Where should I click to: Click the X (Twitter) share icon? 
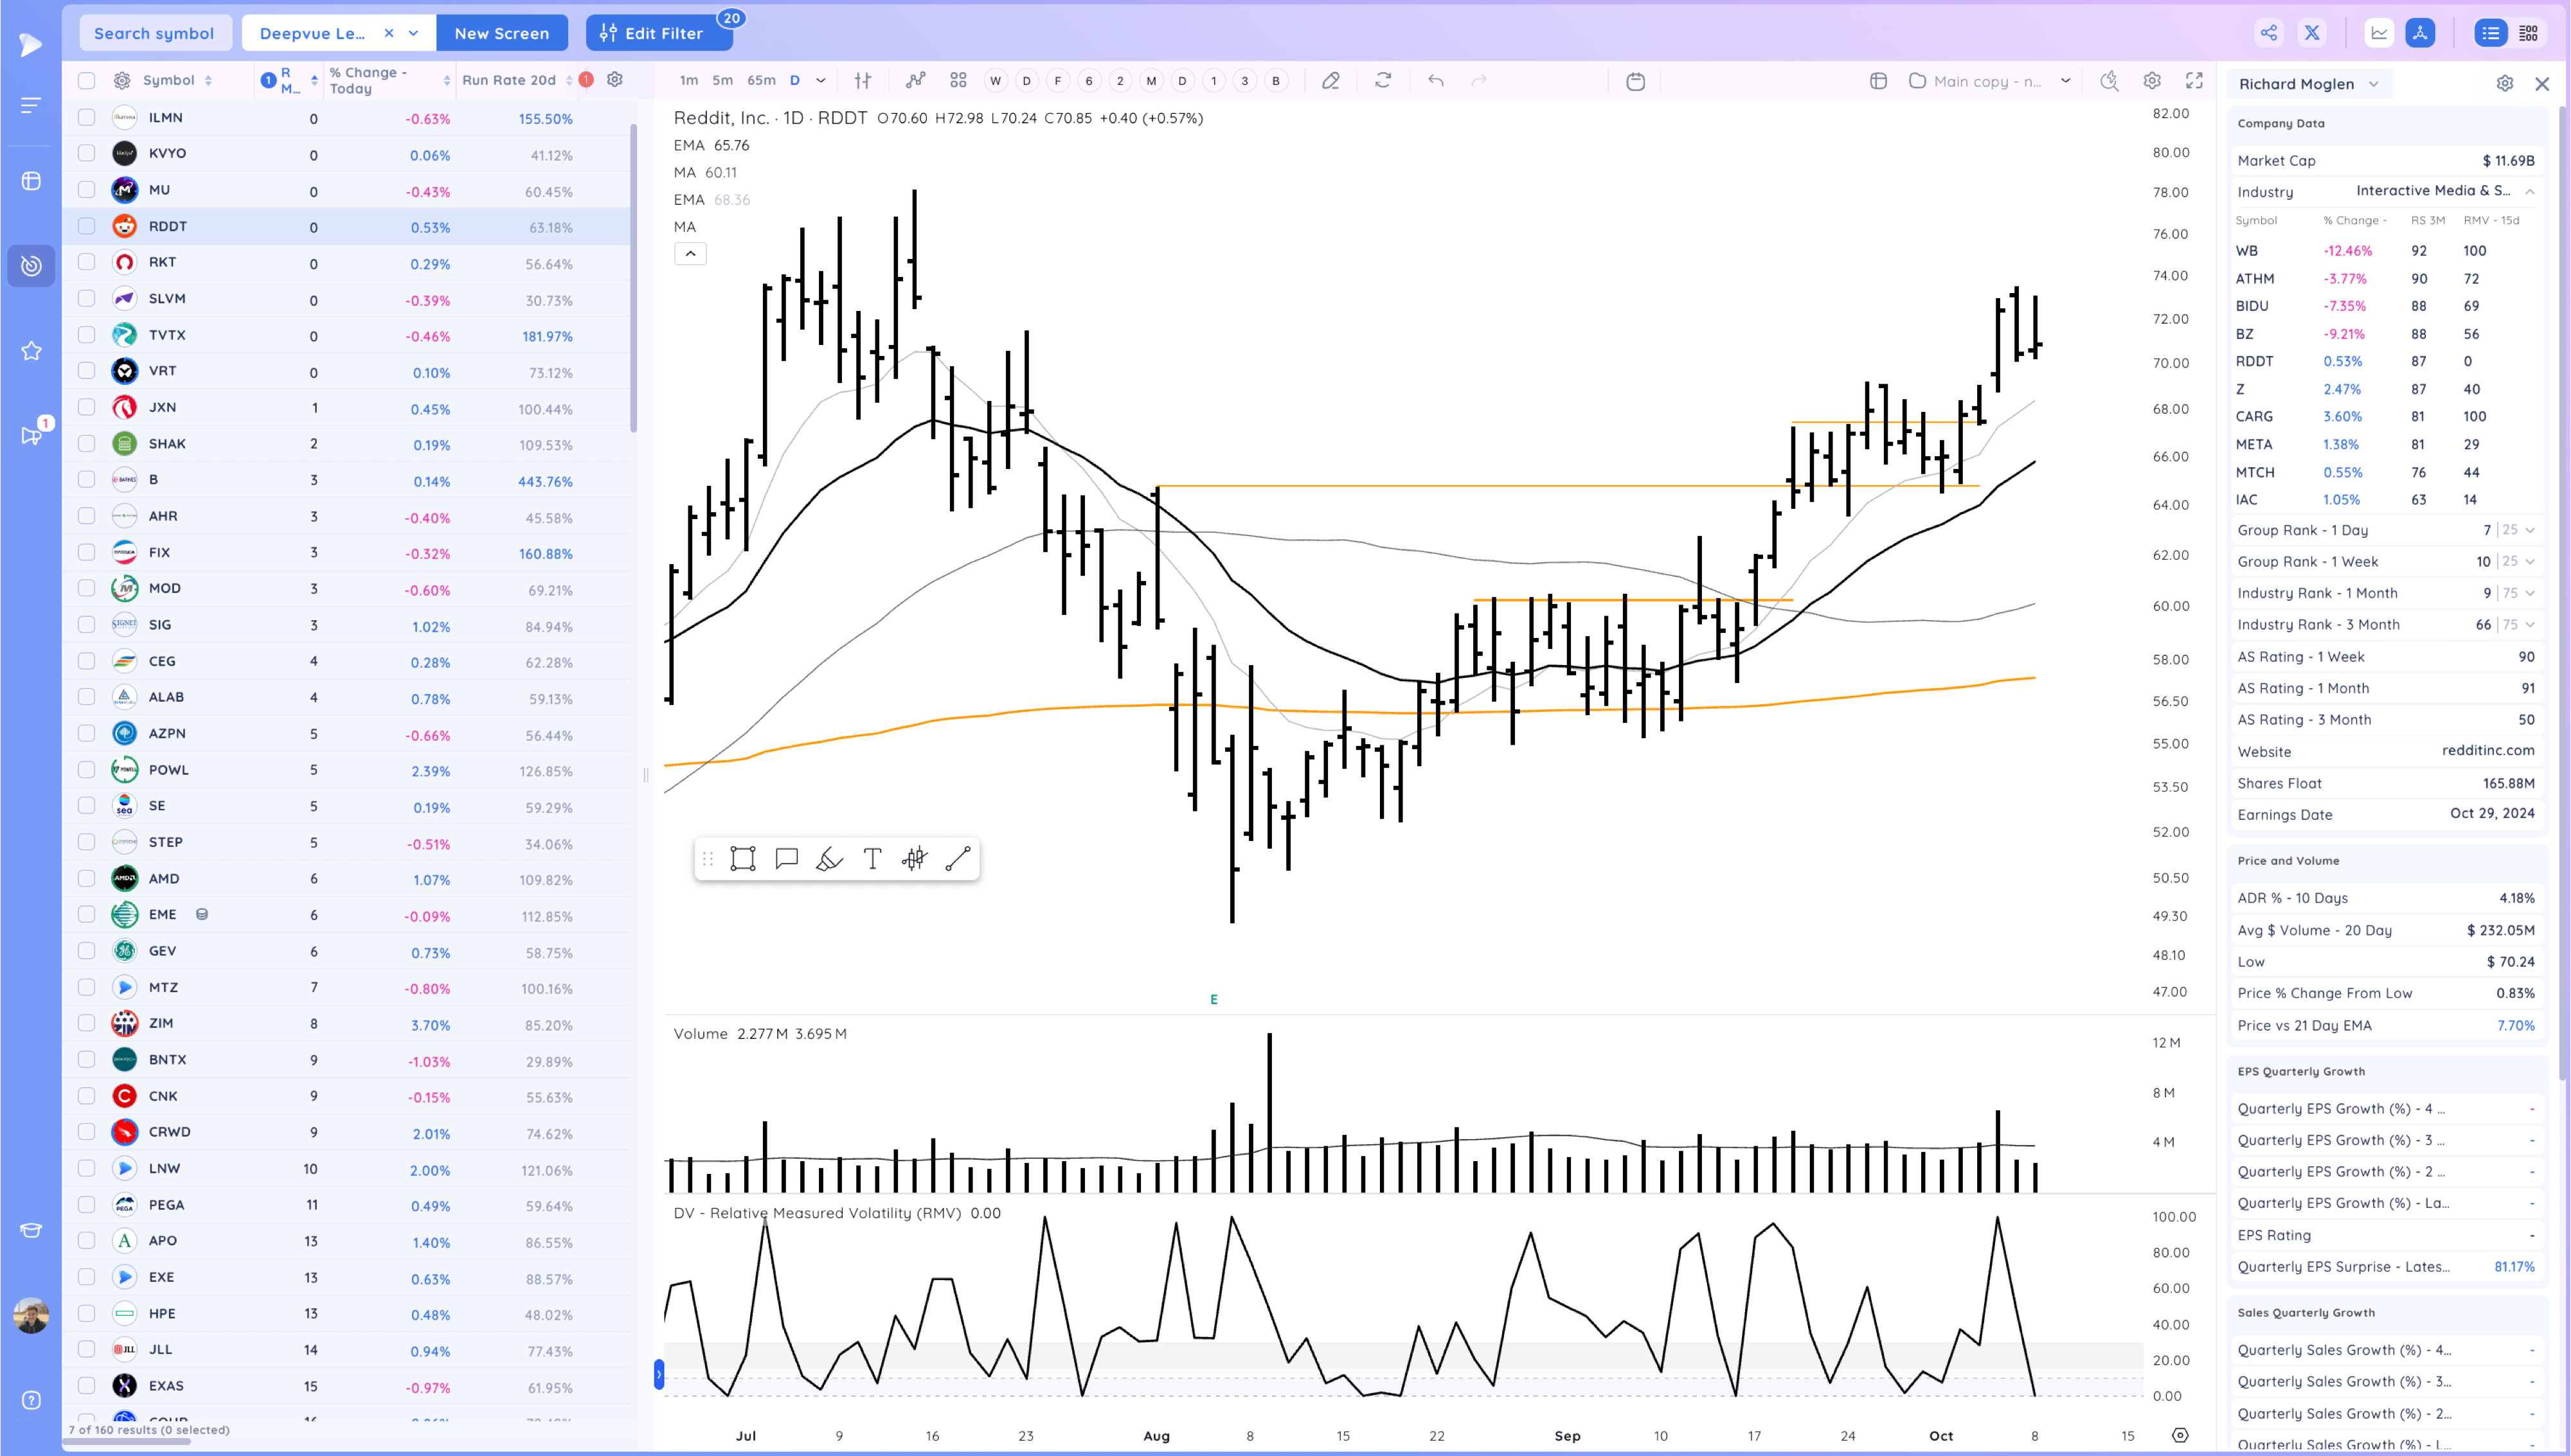coord(2312,33)
